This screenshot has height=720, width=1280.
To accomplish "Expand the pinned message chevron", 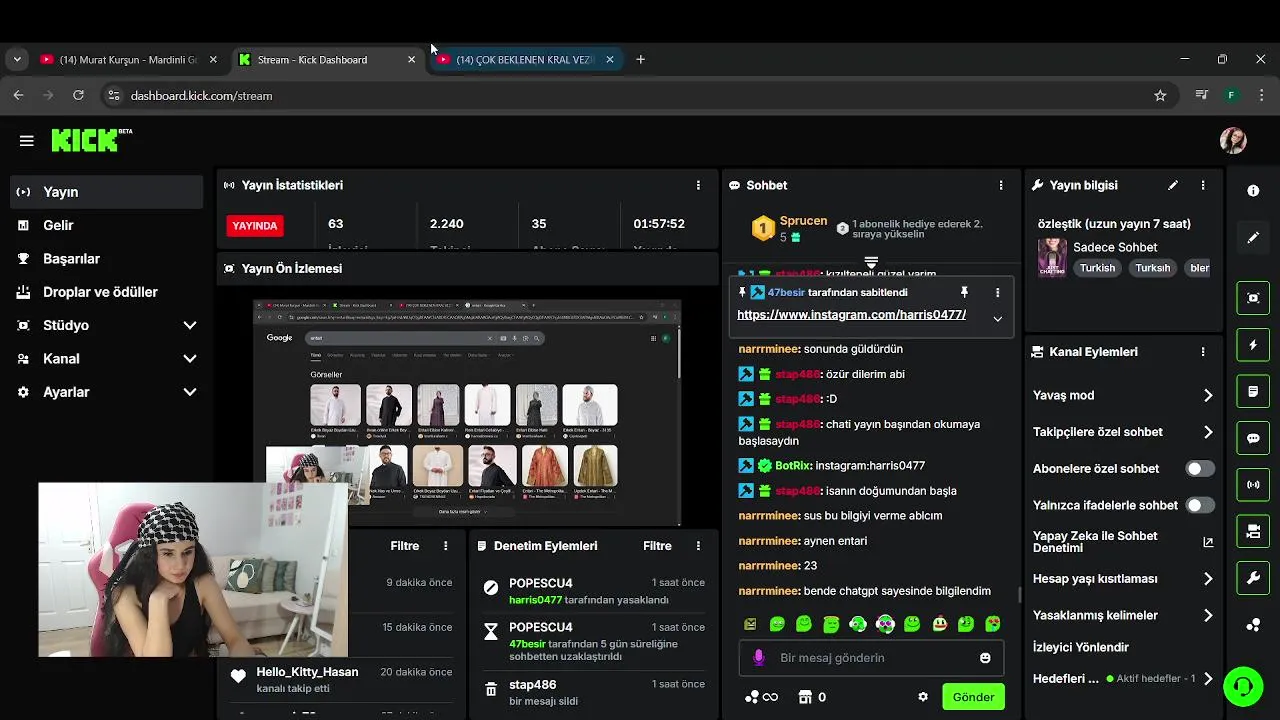I will [x=997, y=319].
